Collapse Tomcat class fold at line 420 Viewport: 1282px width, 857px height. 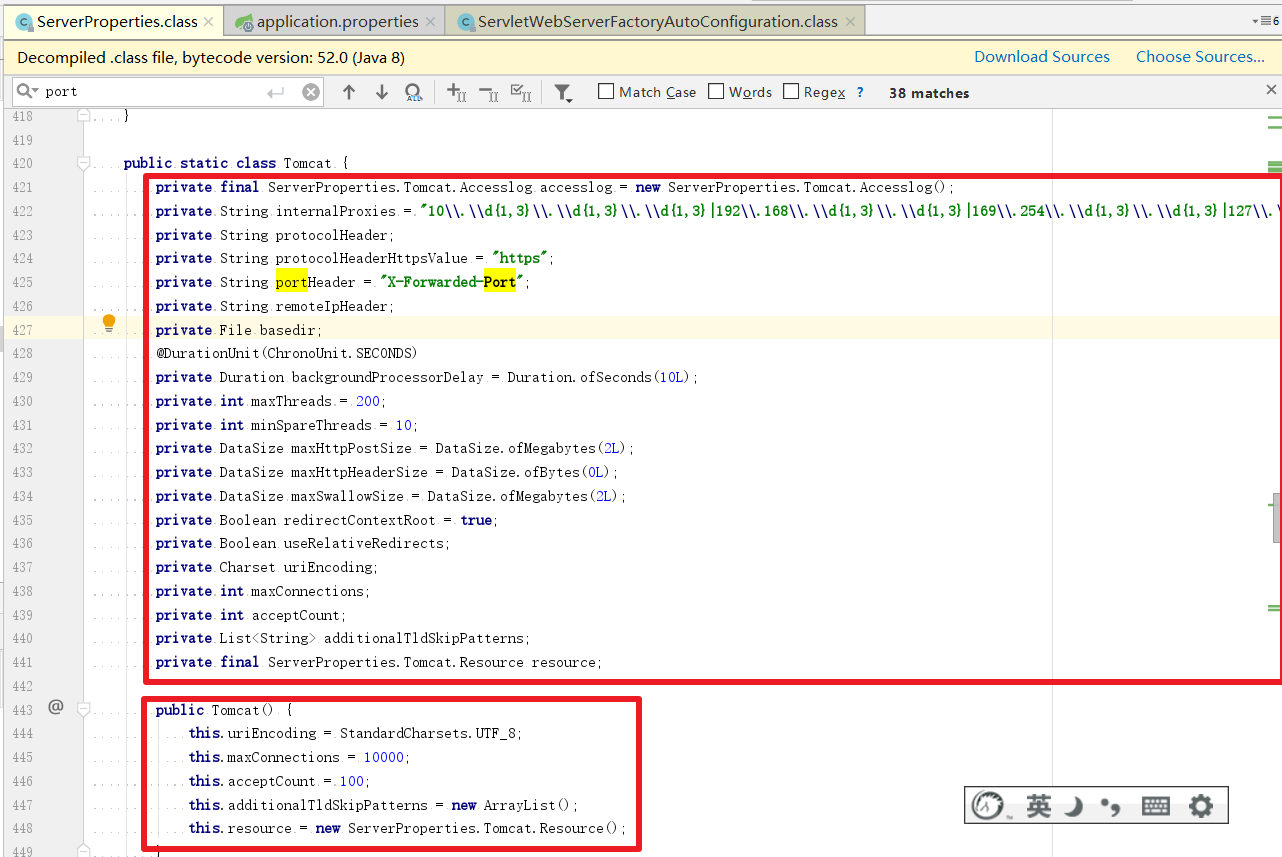85,163
